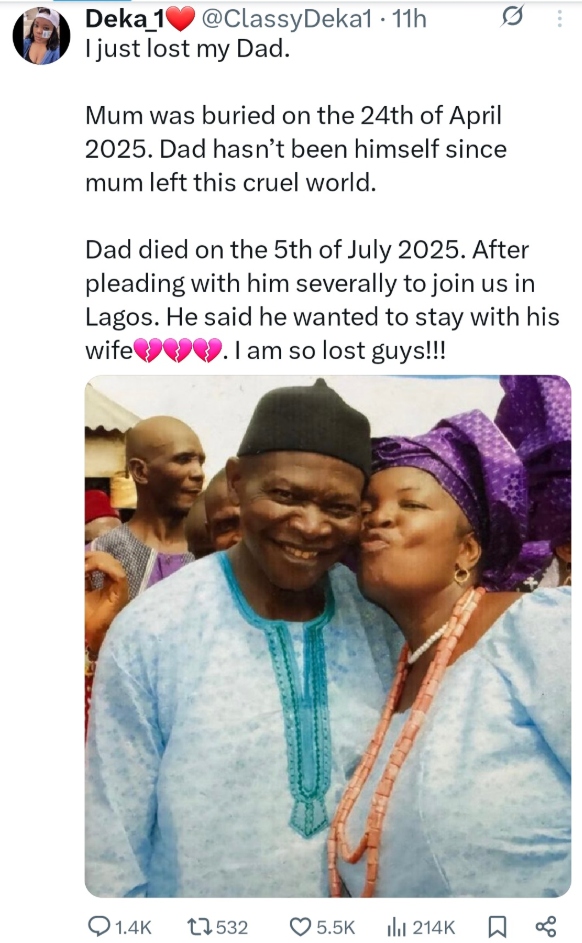Open the three-dot overflow menu
The width and height of the screenshot is (582, 943).
[561, 17]
